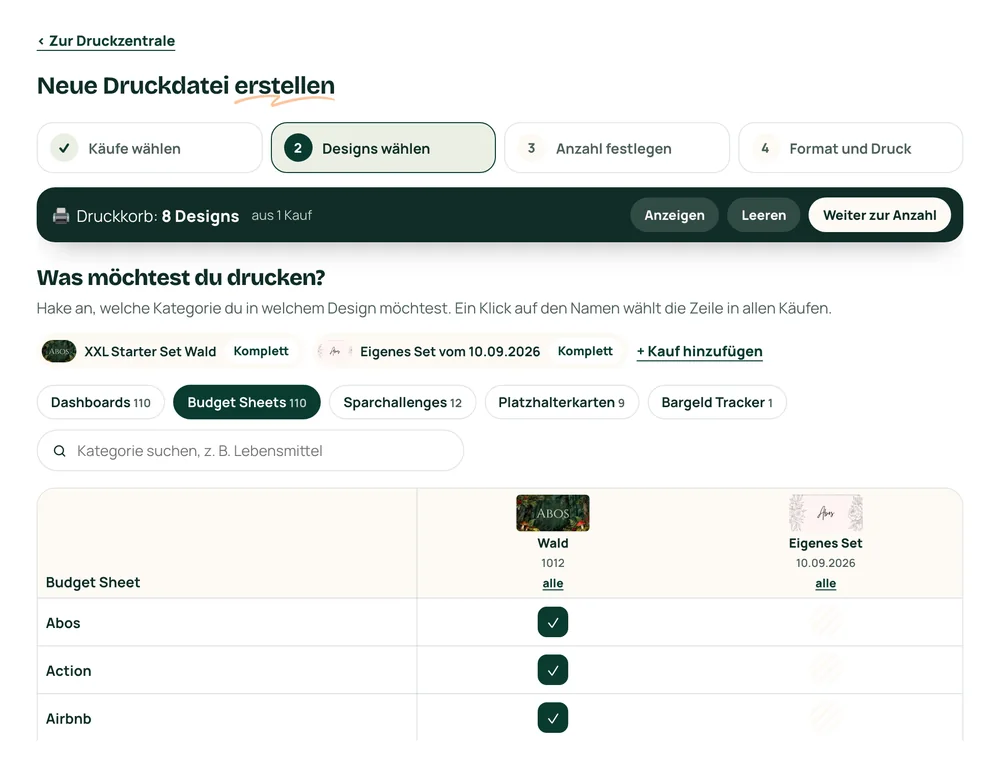Click the green checkmark on the Käufe wählen step

pyautogui.click(x=64, y=148)
